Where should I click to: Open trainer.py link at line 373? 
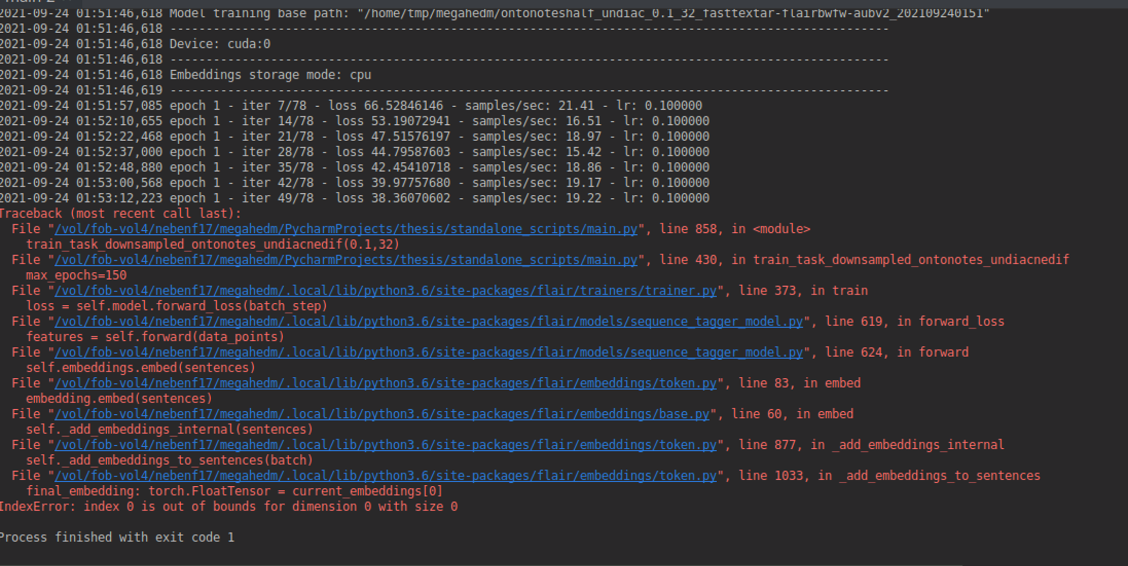click(386, 291)
